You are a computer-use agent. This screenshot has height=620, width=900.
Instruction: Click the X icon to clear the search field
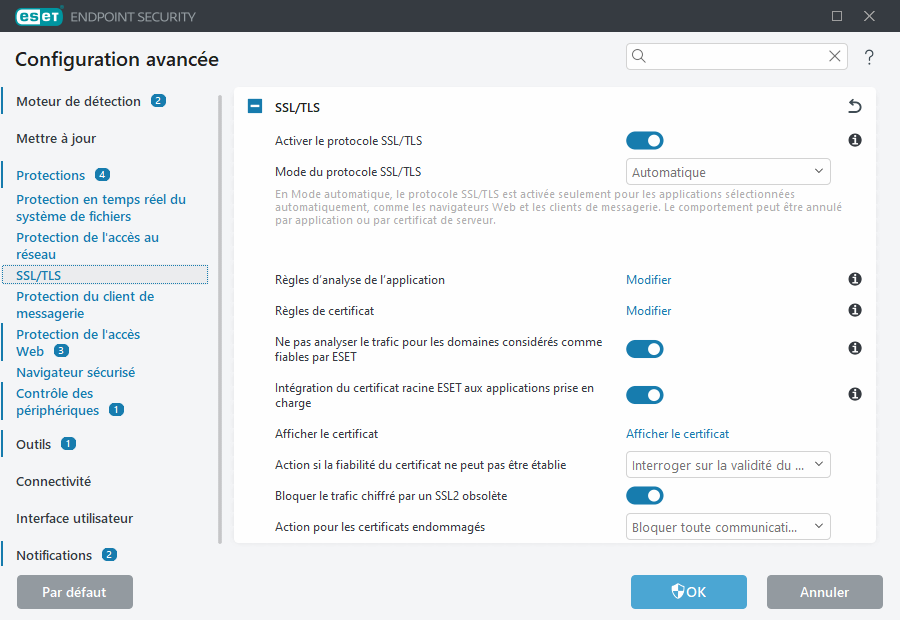tap(835, 56)
